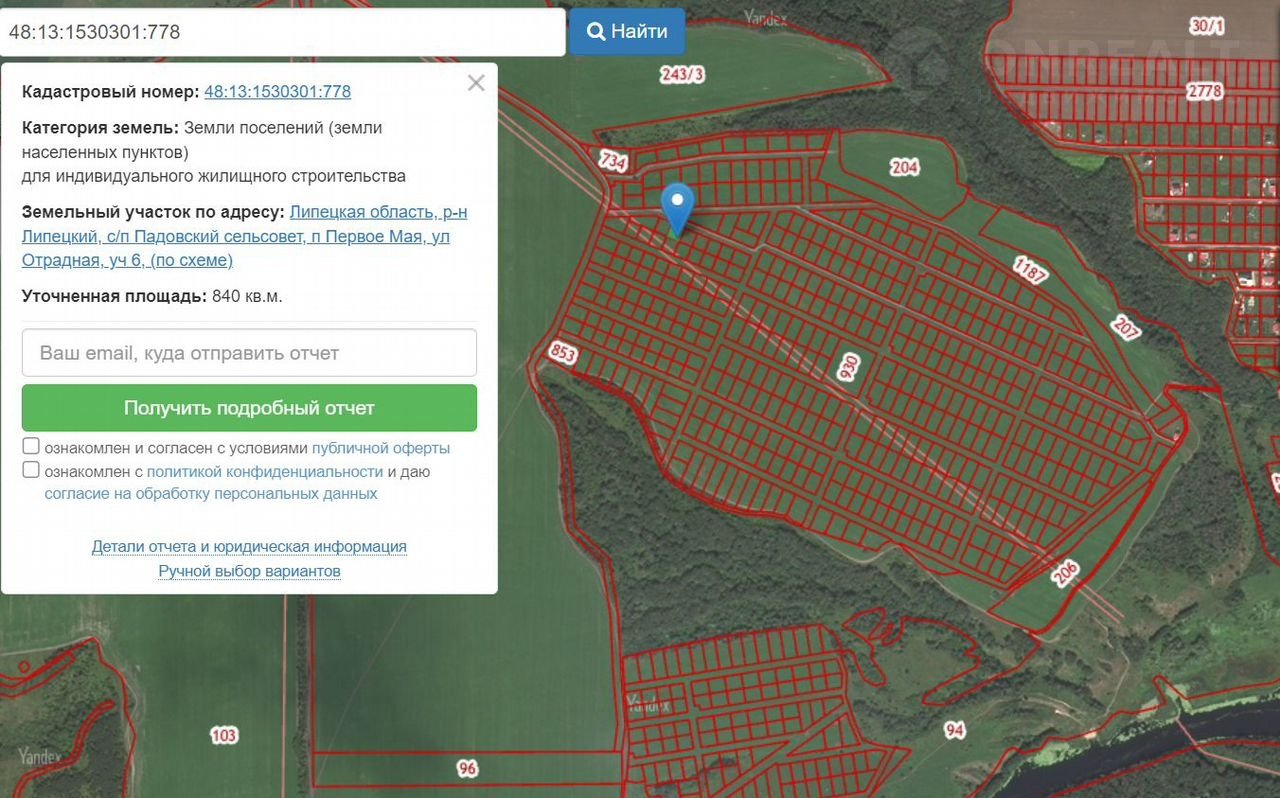Select parcel label 204 on map
The height and width of the screenshot is (798, 1280).
(x=904, y=167)
